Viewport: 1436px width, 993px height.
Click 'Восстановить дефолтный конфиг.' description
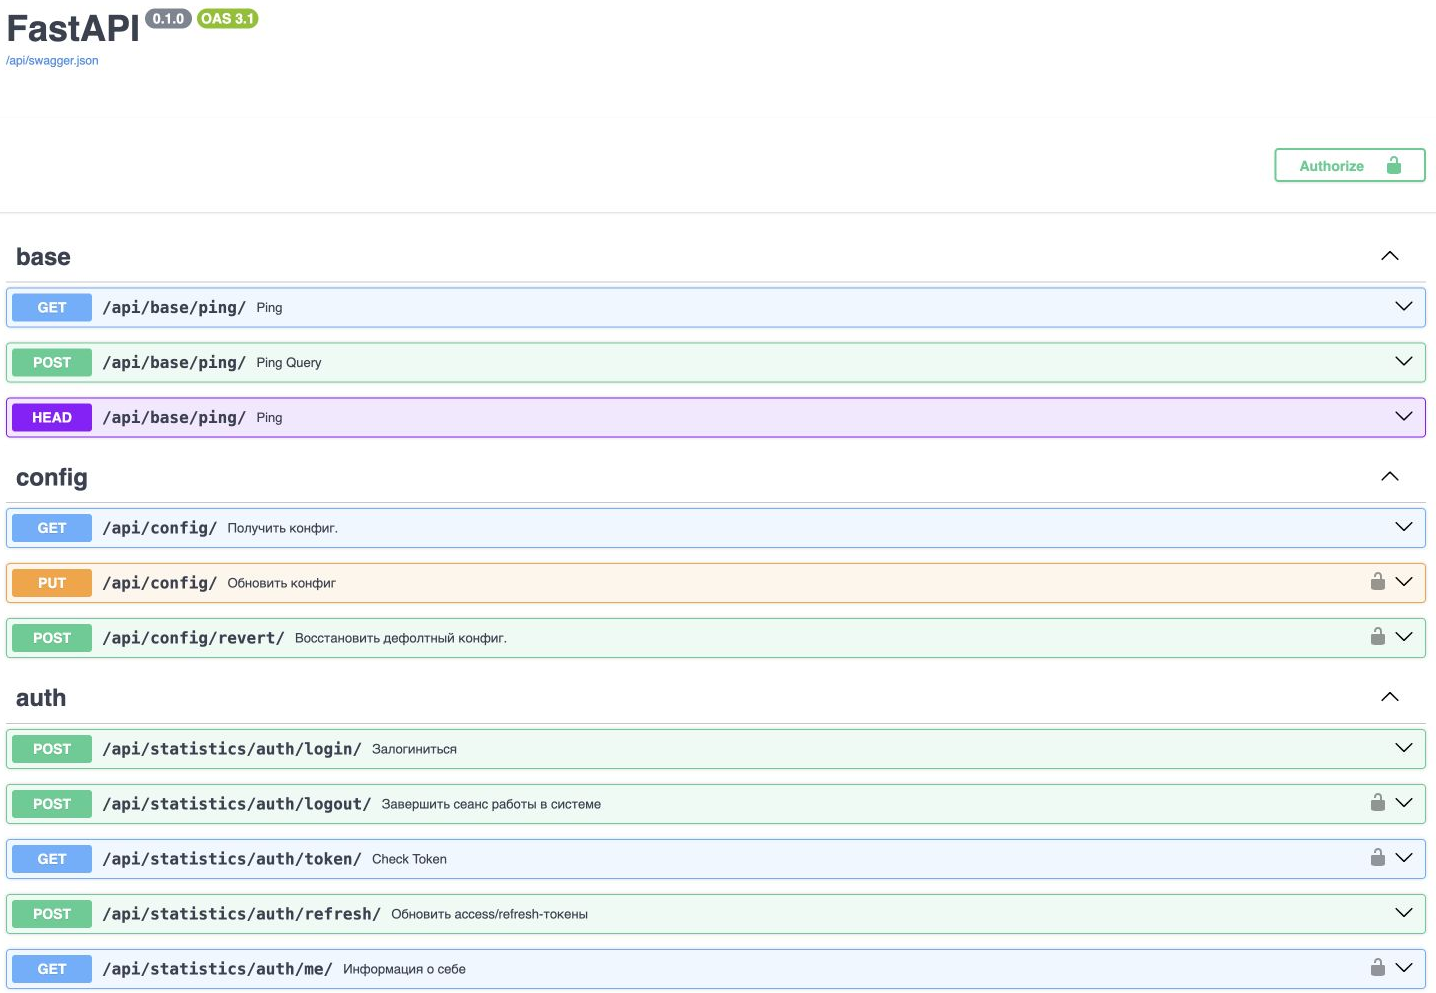click(x=401, y=638)
